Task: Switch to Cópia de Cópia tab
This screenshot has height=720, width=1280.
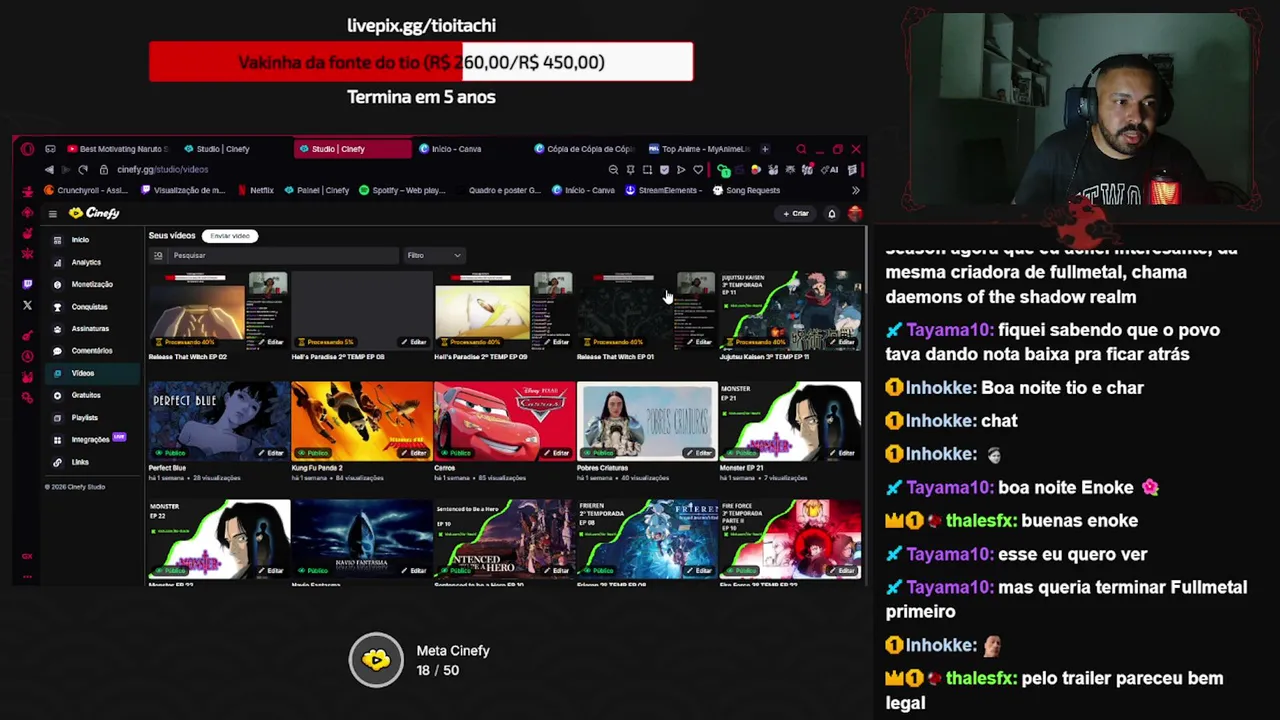Action: [x=585, y=149]
